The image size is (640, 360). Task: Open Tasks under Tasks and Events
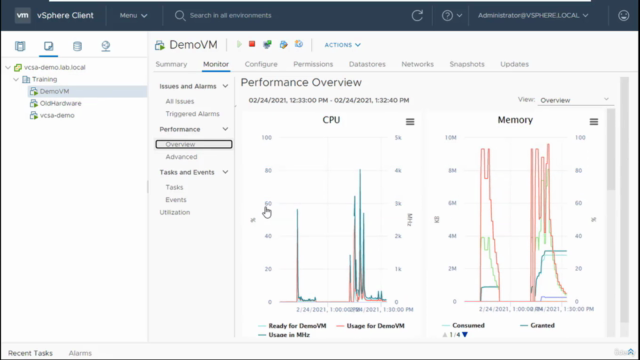174,187
